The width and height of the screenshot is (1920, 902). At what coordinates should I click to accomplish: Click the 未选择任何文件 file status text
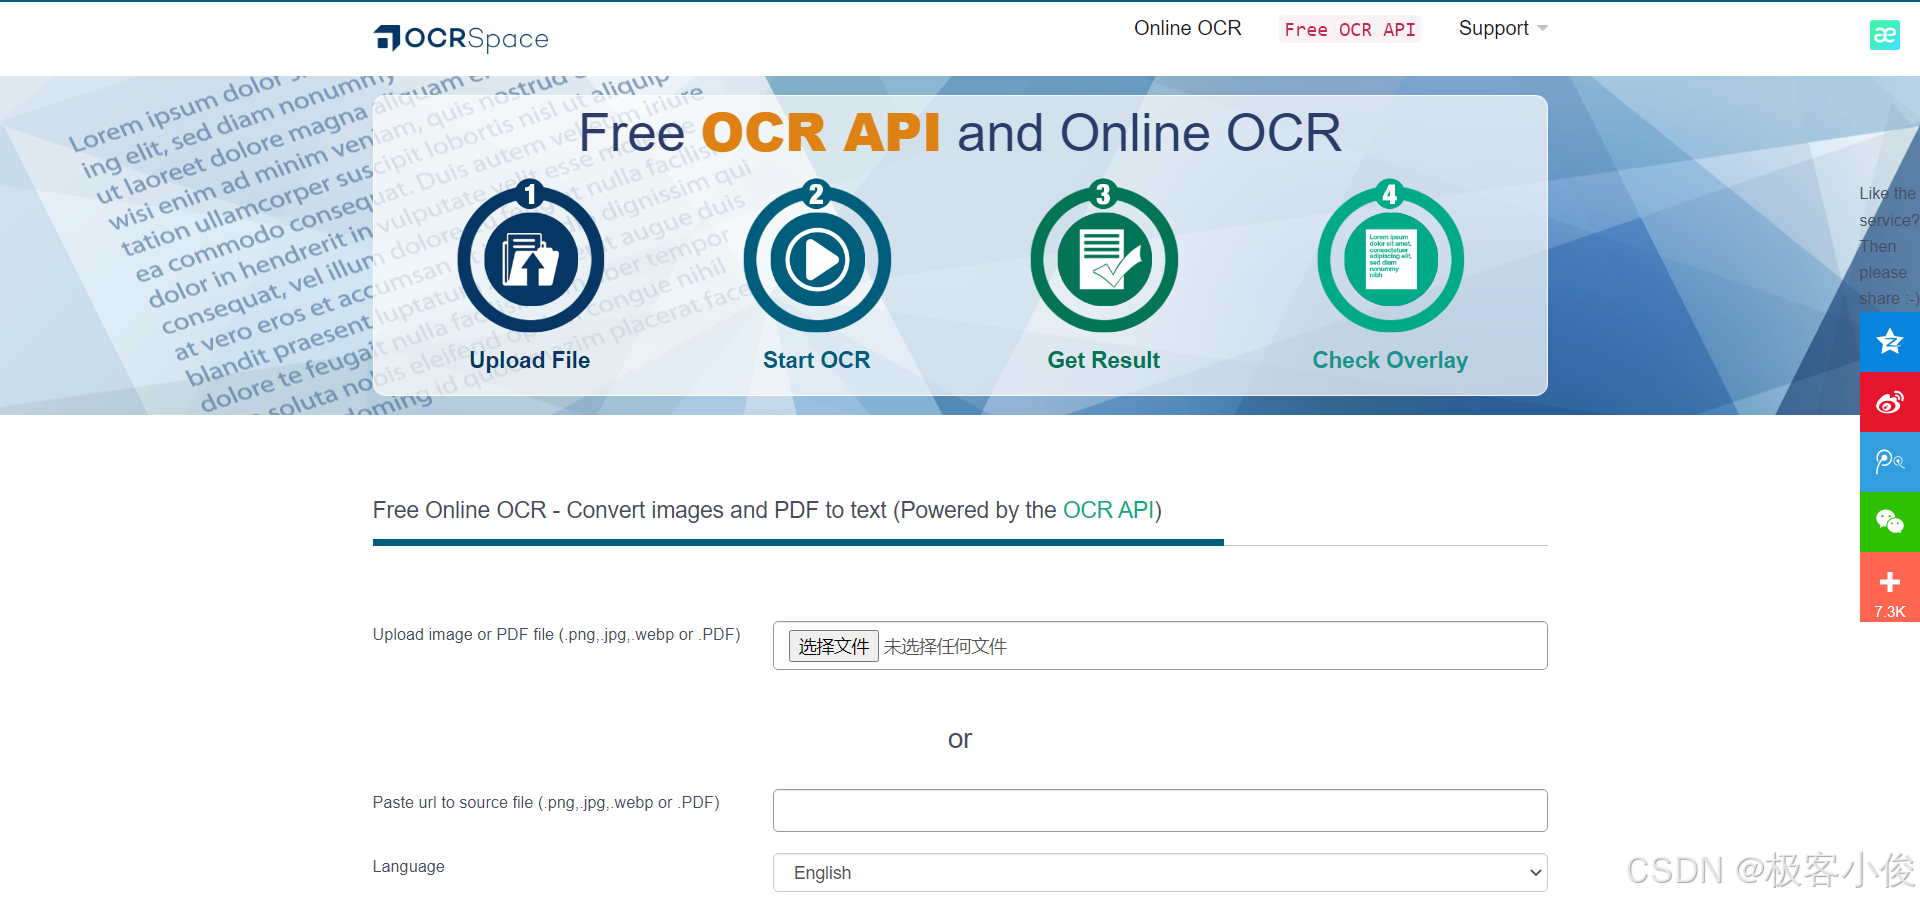(x=945, y=647)
